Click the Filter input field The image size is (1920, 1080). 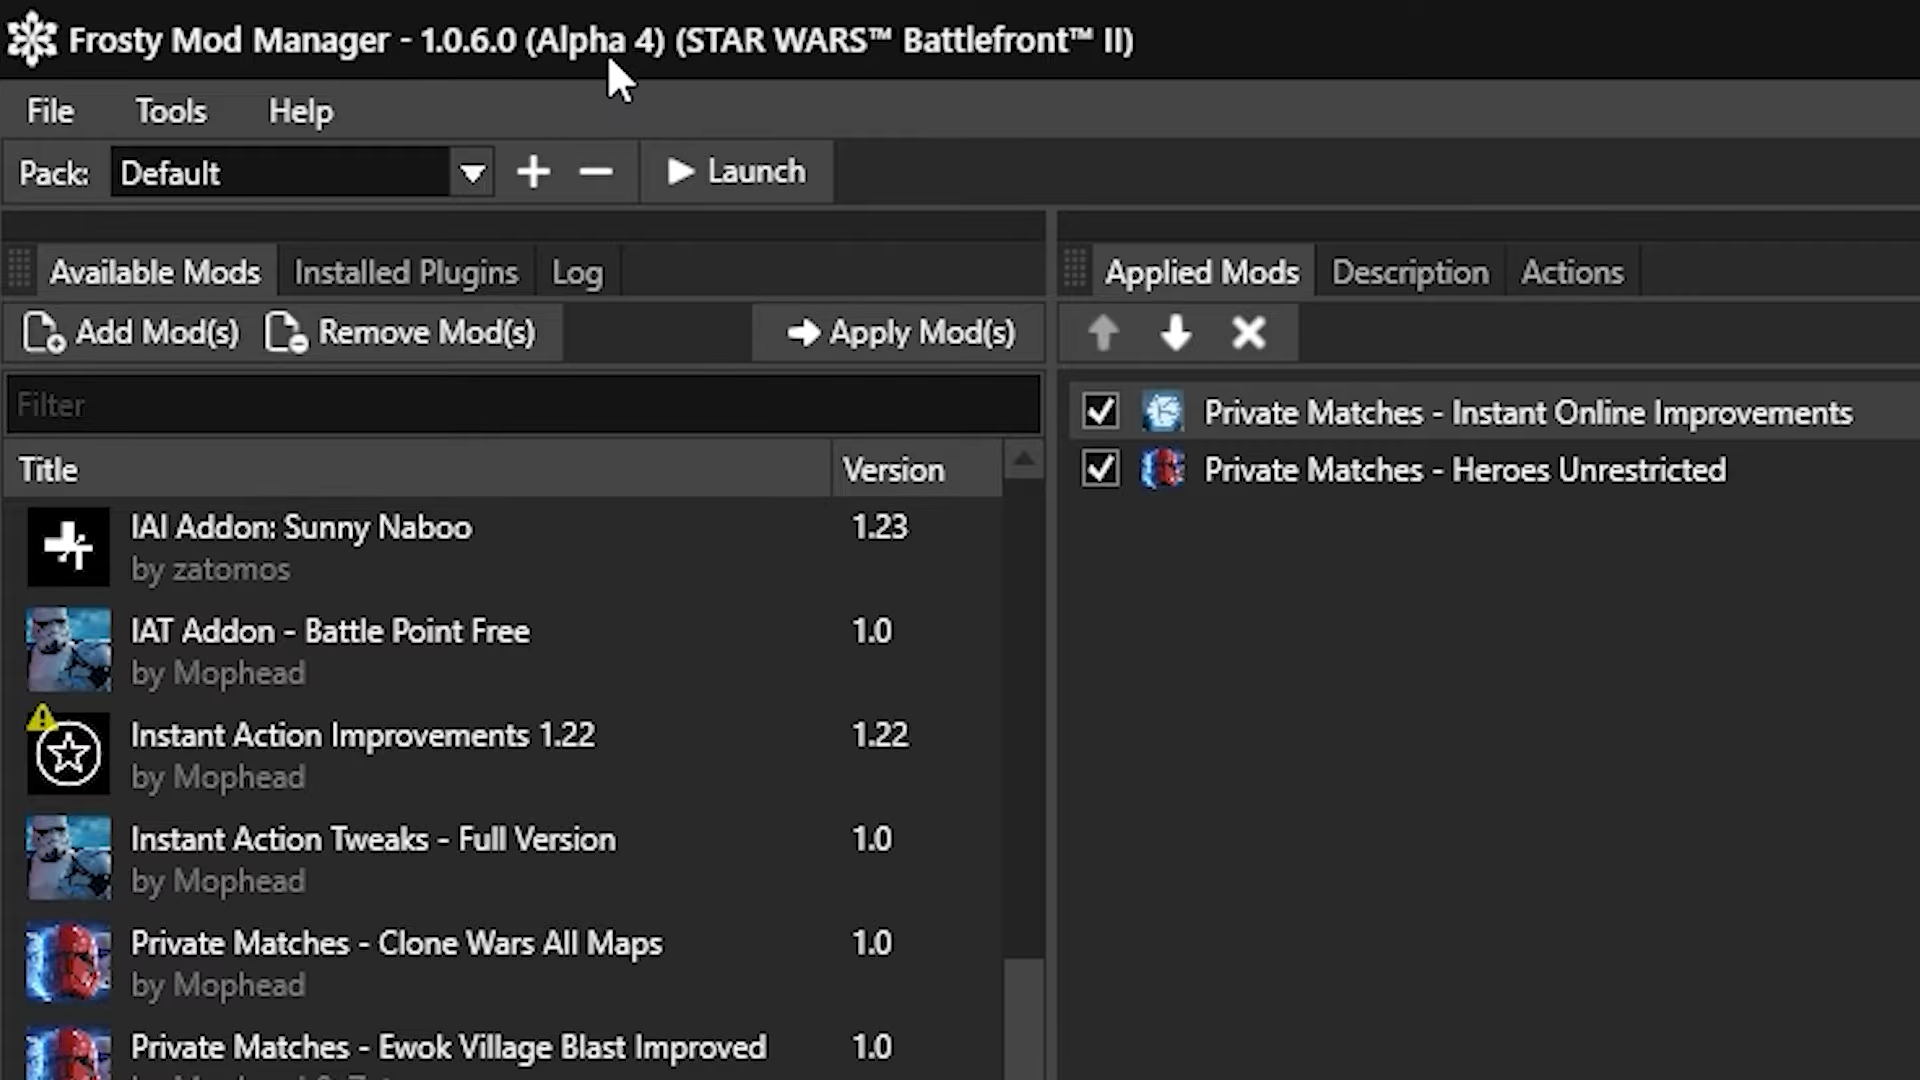[x=522, y=405]
